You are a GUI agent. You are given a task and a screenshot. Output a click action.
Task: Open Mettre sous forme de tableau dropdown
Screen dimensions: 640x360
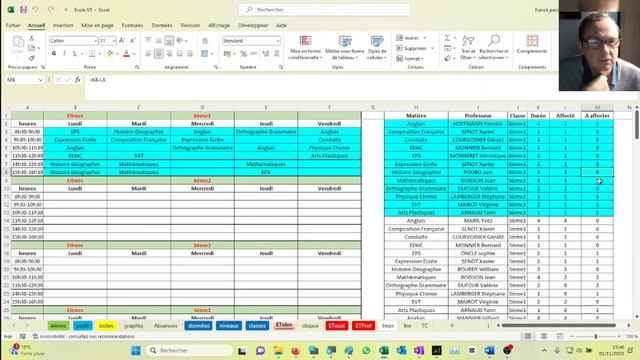point(345,47)
